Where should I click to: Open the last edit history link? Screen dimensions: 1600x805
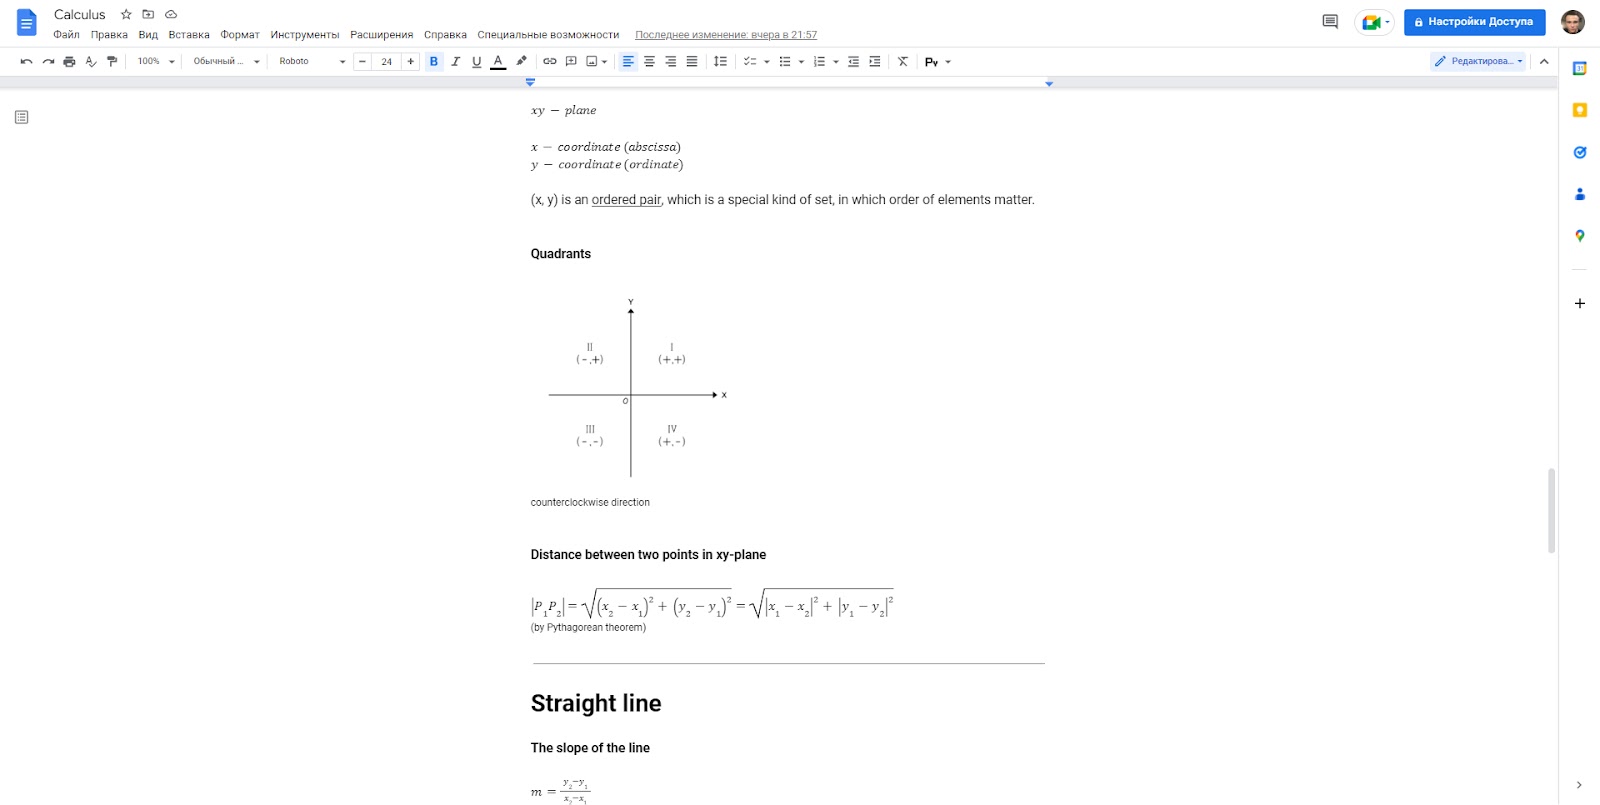726,35
